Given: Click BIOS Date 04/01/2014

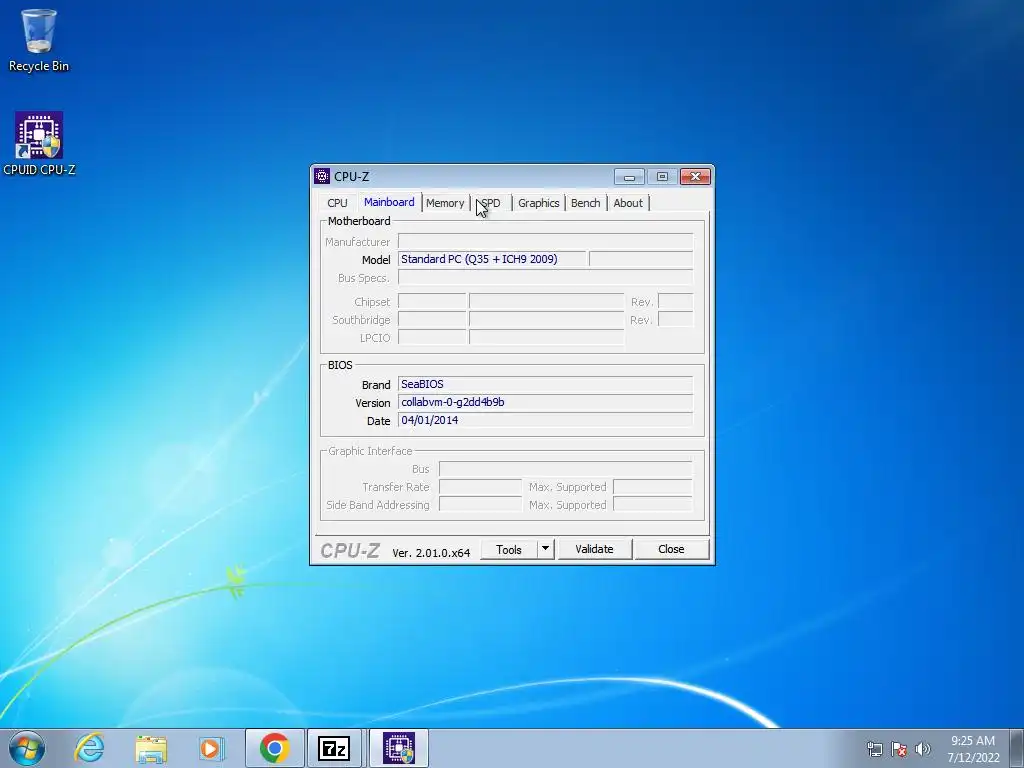Looking at the screenshot, I should [545, 421].
